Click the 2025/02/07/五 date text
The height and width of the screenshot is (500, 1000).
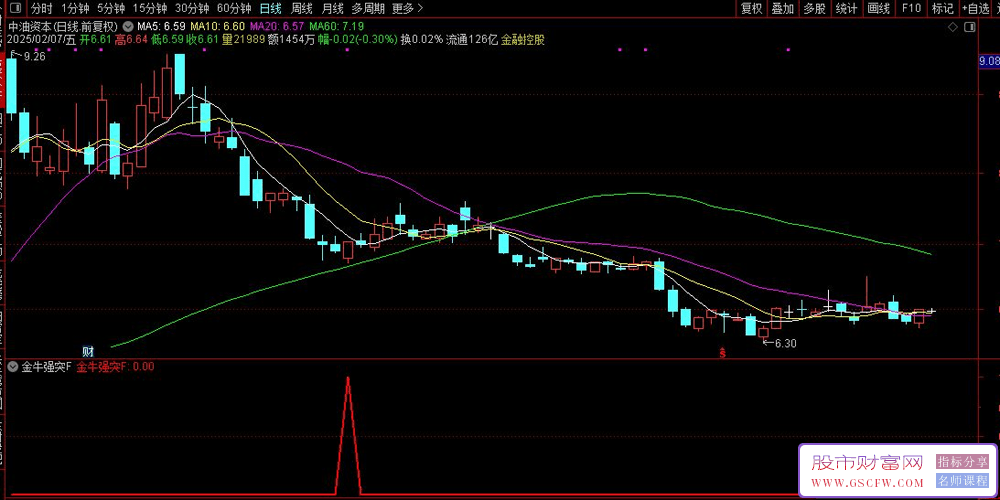coord(42,40)
